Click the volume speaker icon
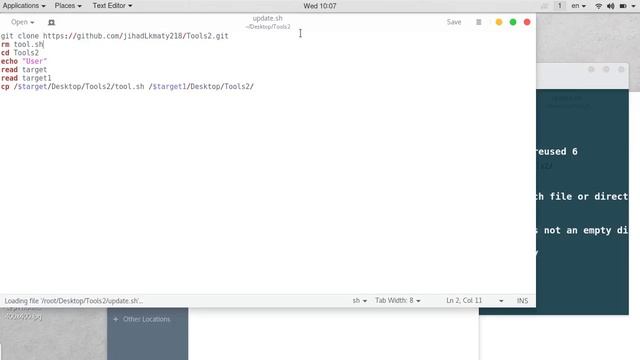 pos(611,6)
